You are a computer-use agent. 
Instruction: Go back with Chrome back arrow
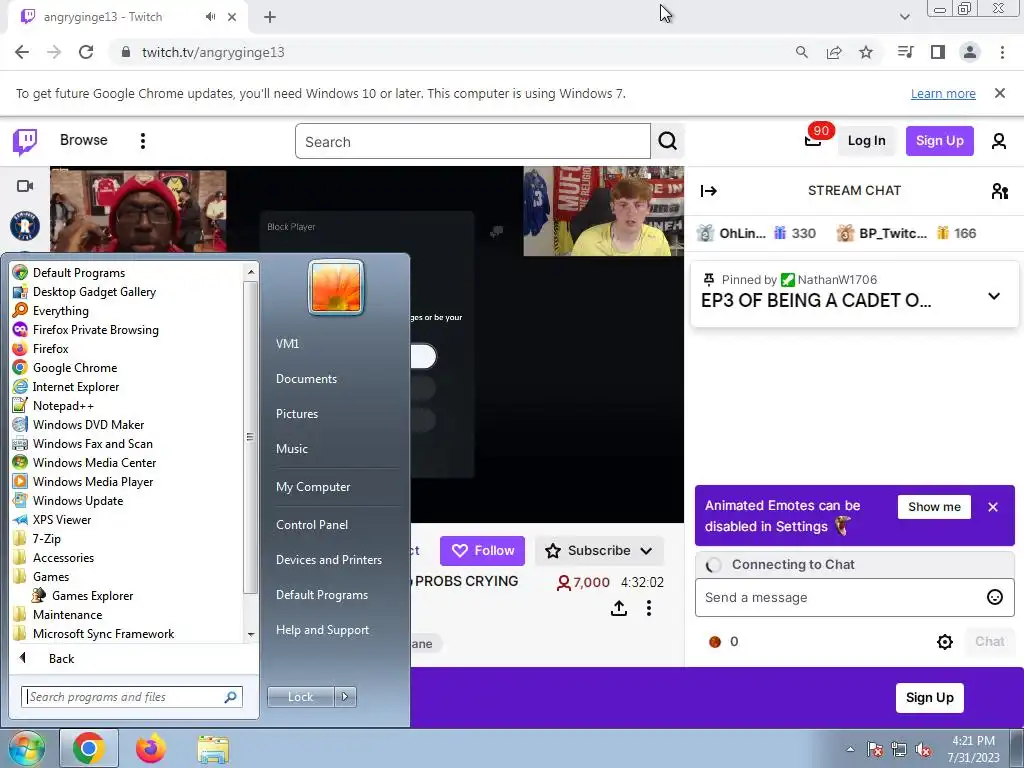[x=22, y=52]
